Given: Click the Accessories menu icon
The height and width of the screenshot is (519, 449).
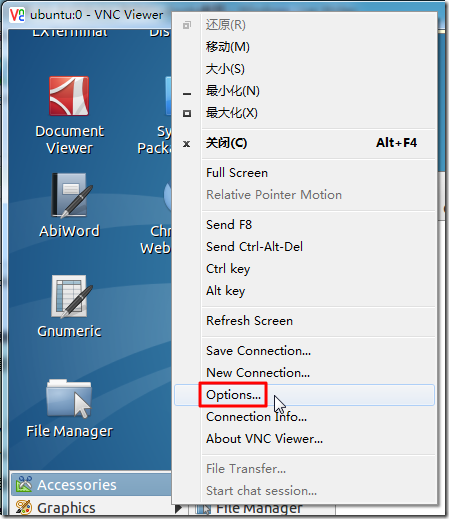Looking at the screenshot, I should click(23, 484).
